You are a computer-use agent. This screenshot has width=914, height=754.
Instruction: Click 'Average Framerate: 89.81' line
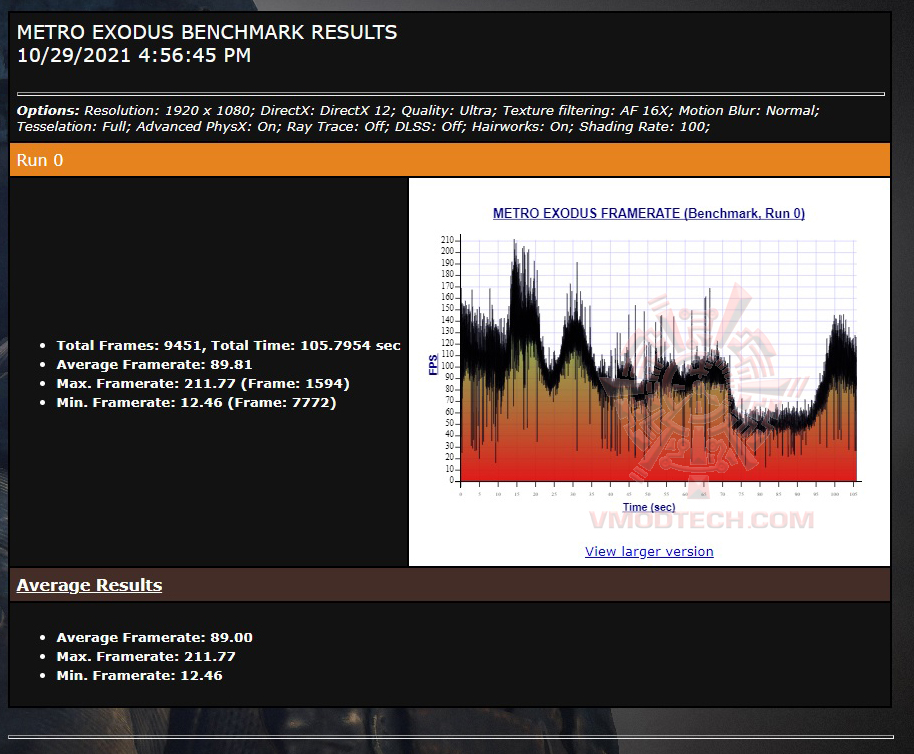[154, 364]
